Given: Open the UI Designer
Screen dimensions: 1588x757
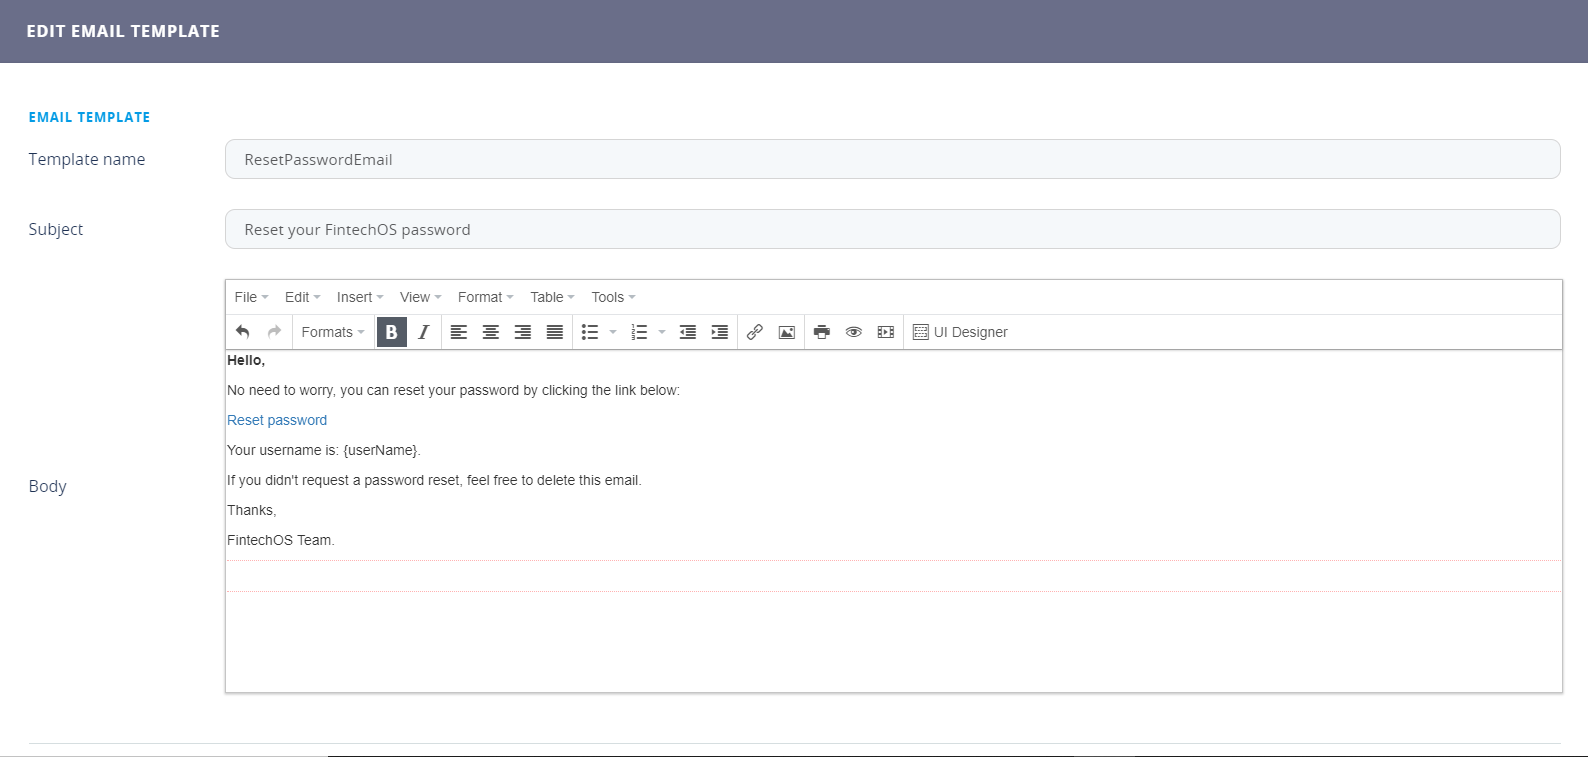Looking at the screenshot, I should (x=960, y=332).
